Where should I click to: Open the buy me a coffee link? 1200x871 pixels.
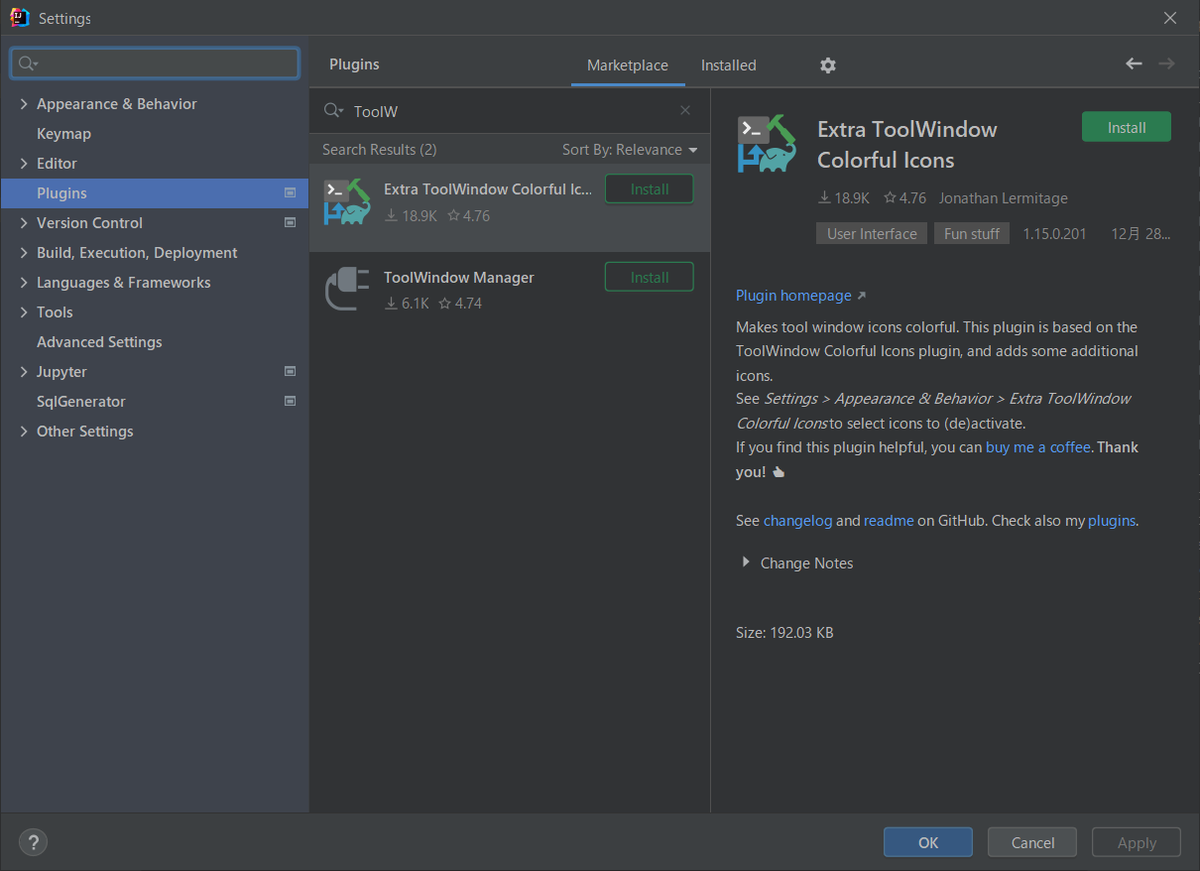1038,447
